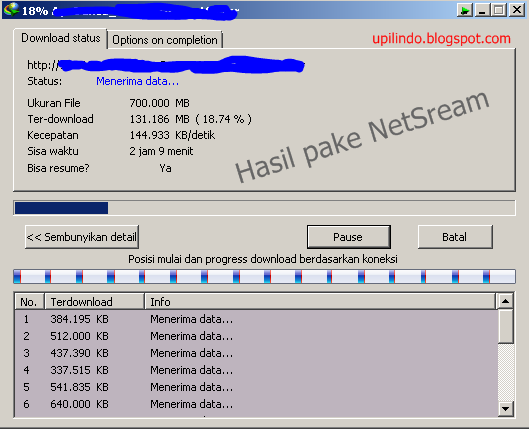Screen dimensions: 529x429
Task: Click remaining time '2 jam 9 menit'
Action: click(x=161, y=151)
